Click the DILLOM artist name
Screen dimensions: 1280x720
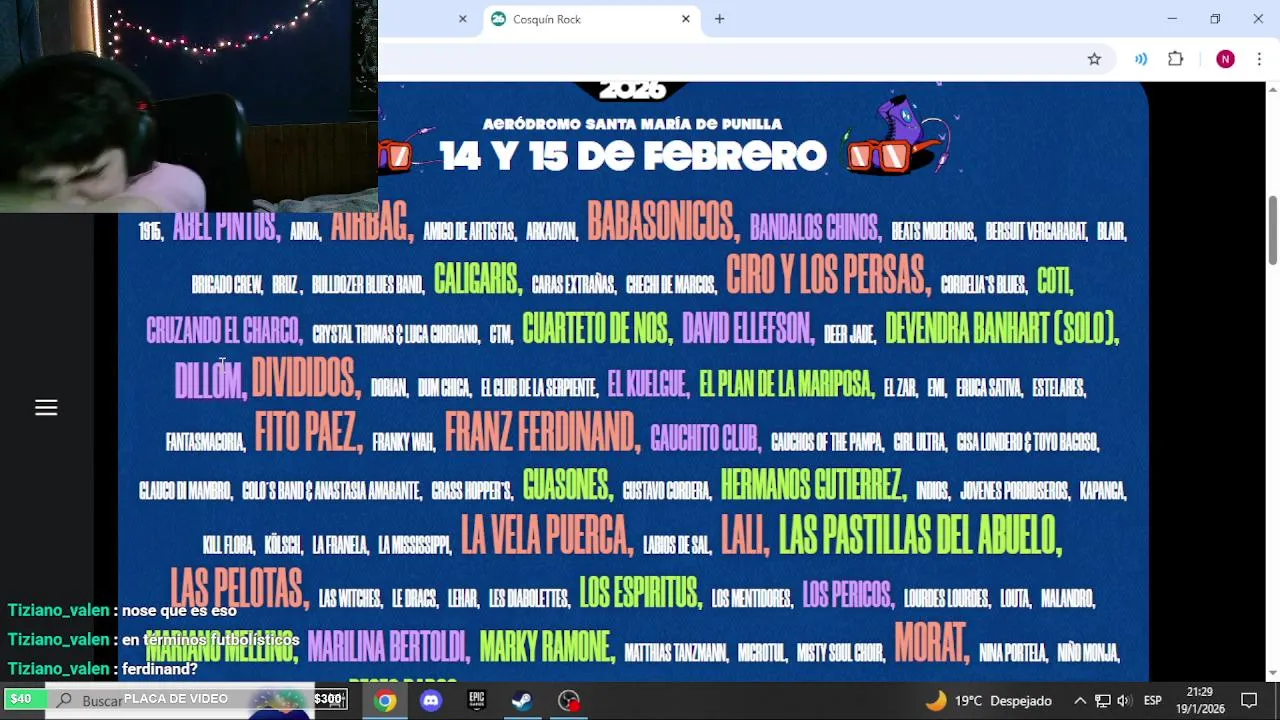click(x=210, y=381)
